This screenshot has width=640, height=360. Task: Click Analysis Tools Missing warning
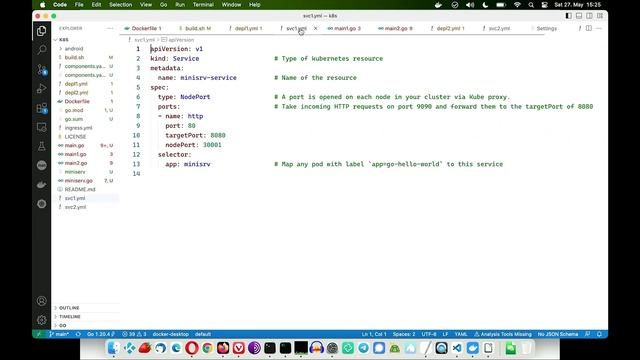(x=503, y=334)
